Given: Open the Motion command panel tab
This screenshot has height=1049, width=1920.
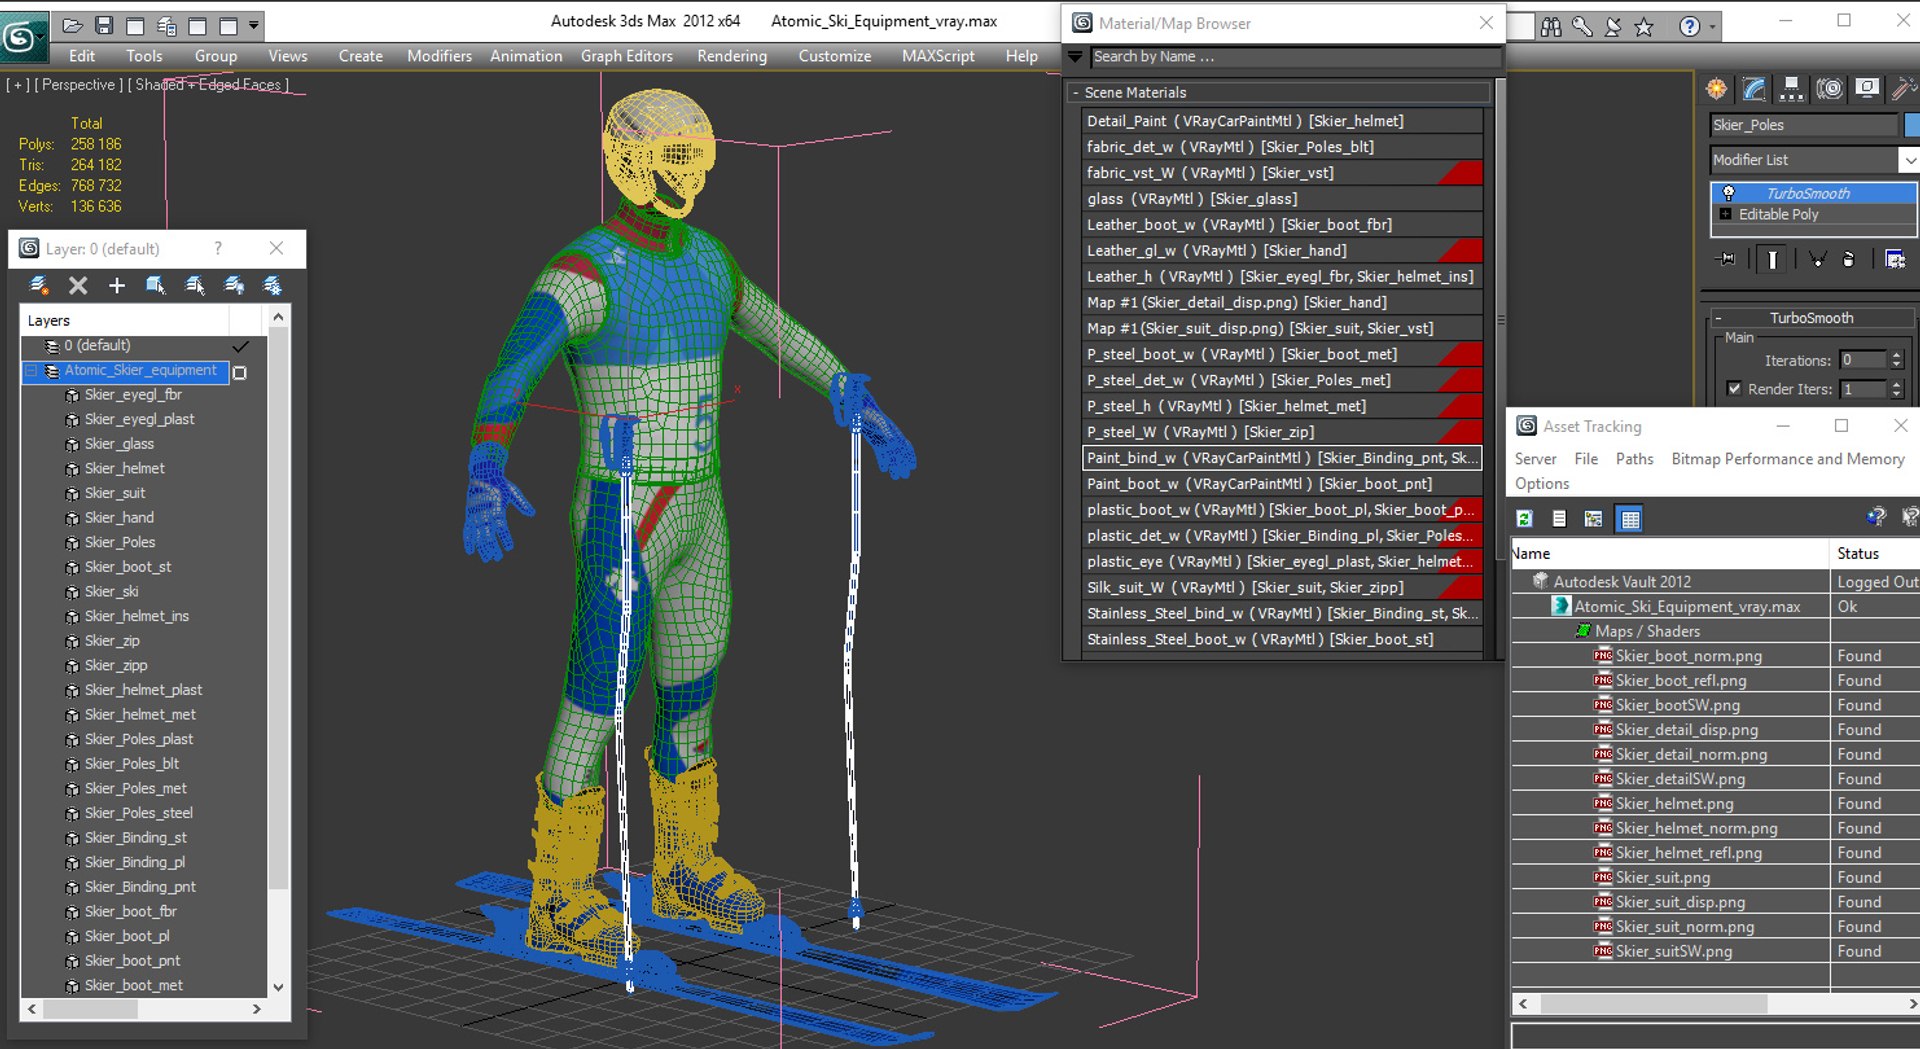Looking at the screenshot, I should coord(1829,89).
